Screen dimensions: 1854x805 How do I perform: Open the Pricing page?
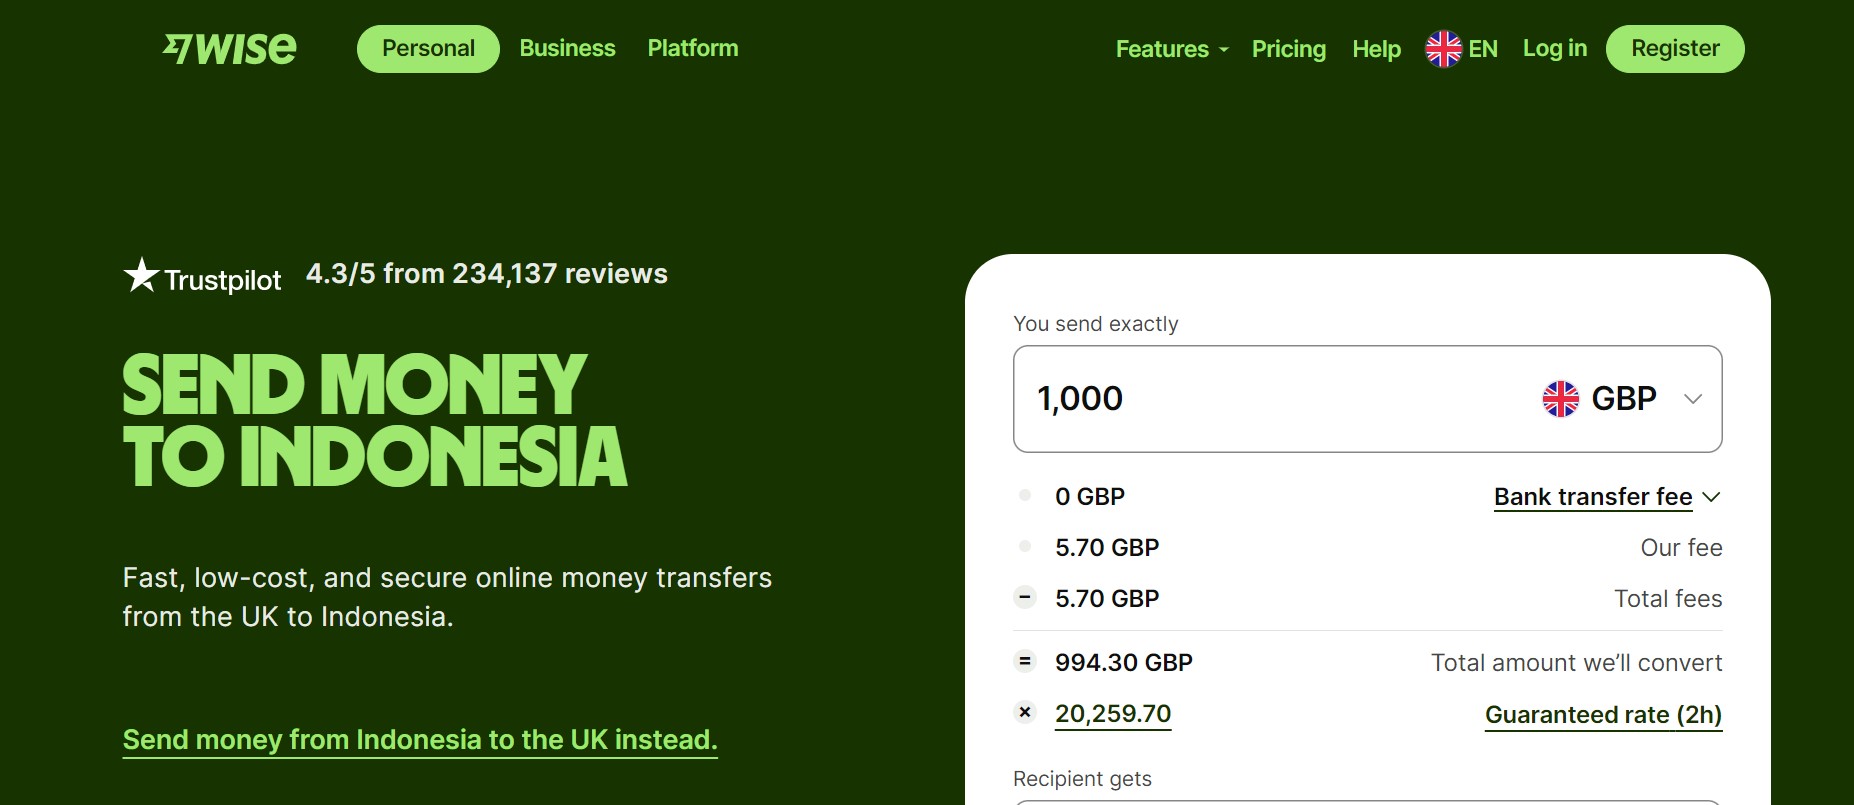[x=1289, y=49]
